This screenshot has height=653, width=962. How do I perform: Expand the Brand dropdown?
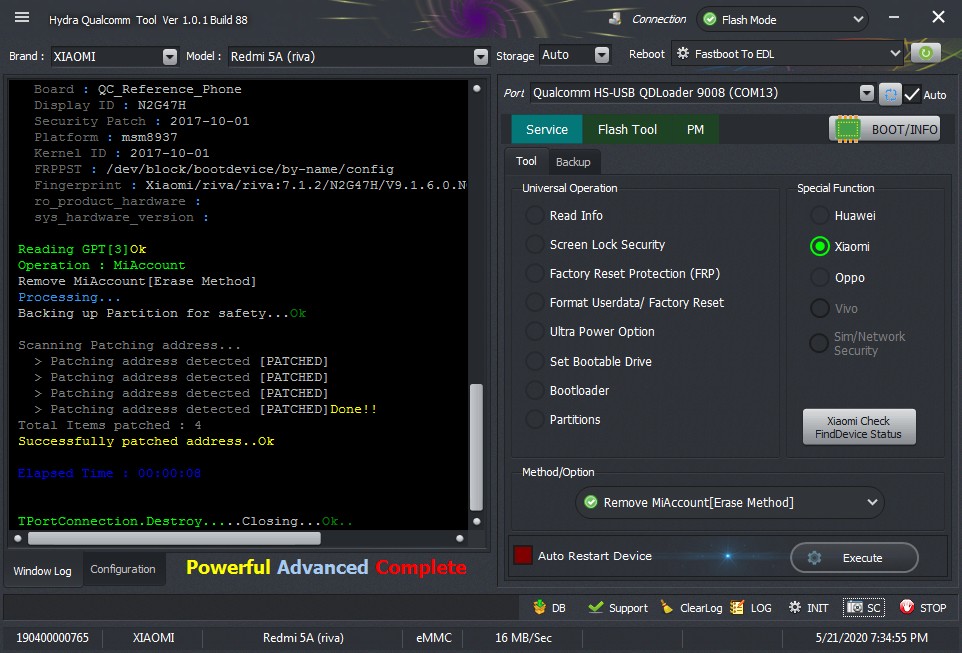[170, 56]
